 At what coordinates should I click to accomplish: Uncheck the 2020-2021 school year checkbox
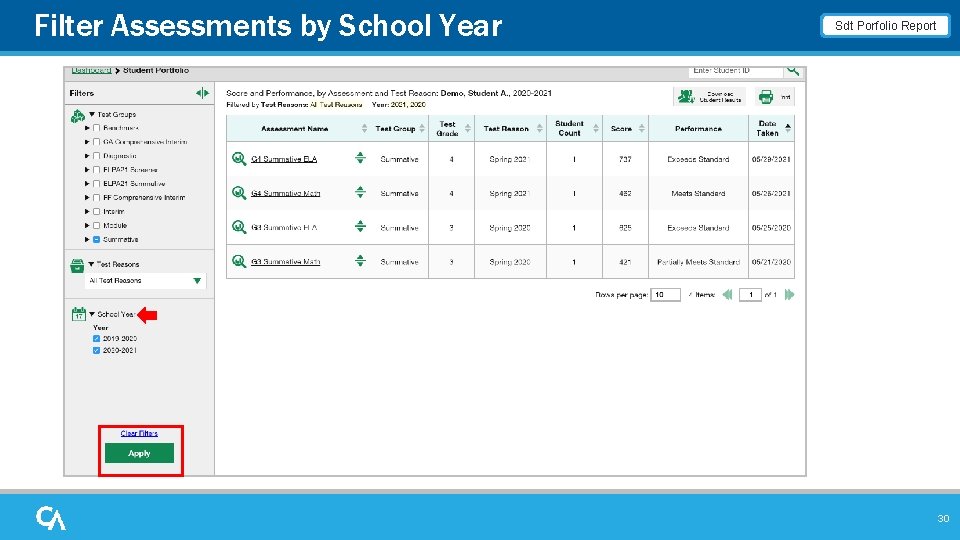pos(96,351)
